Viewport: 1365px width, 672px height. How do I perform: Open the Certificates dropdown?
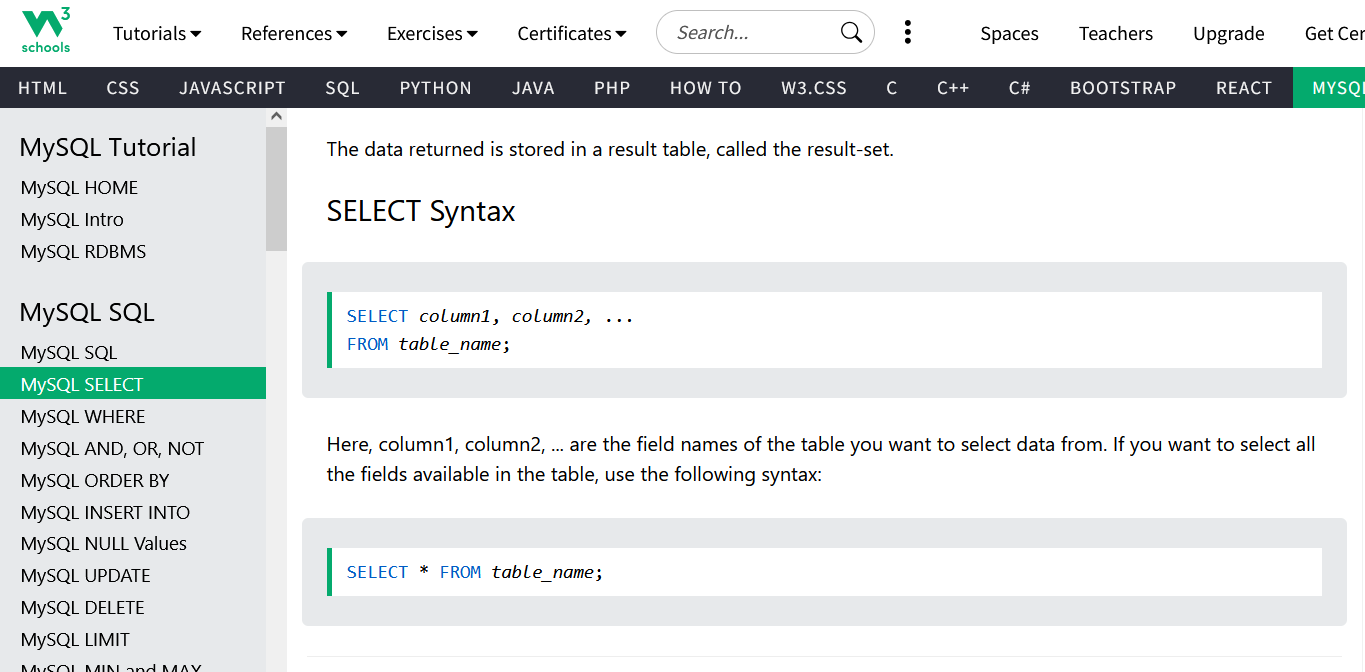[x=572, y=34]
